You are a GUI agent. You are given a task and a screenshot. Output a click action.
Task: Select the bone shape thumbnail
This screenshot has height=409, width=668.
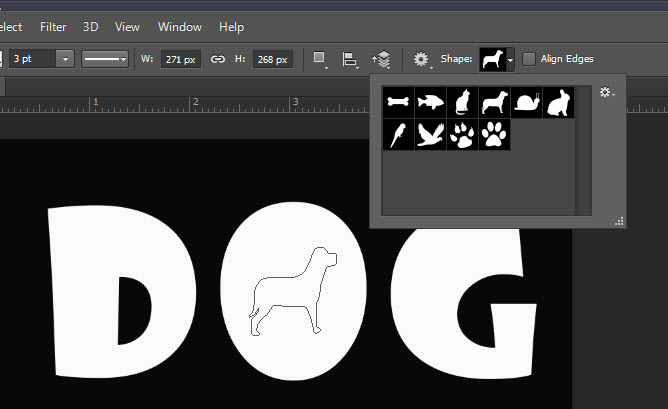point(398,102)
